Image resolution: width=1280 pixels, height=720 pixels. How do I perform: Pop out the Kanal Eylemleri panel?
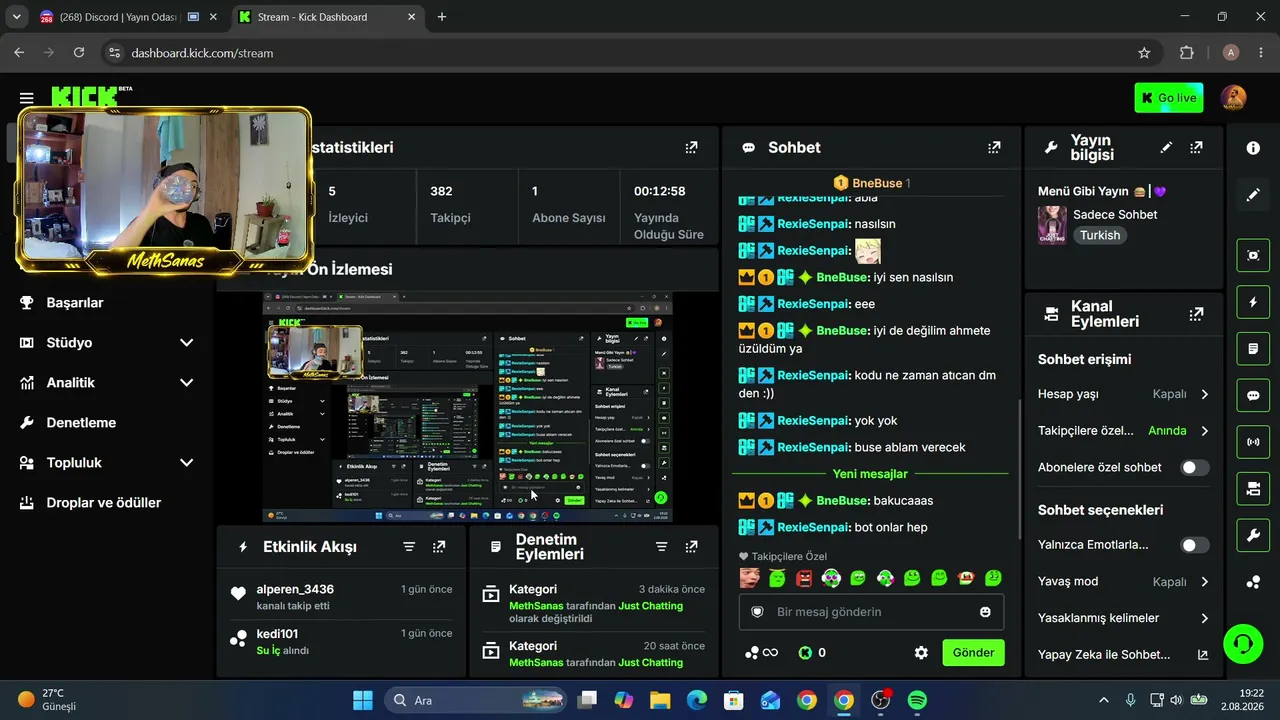[x=1196, y=314]
